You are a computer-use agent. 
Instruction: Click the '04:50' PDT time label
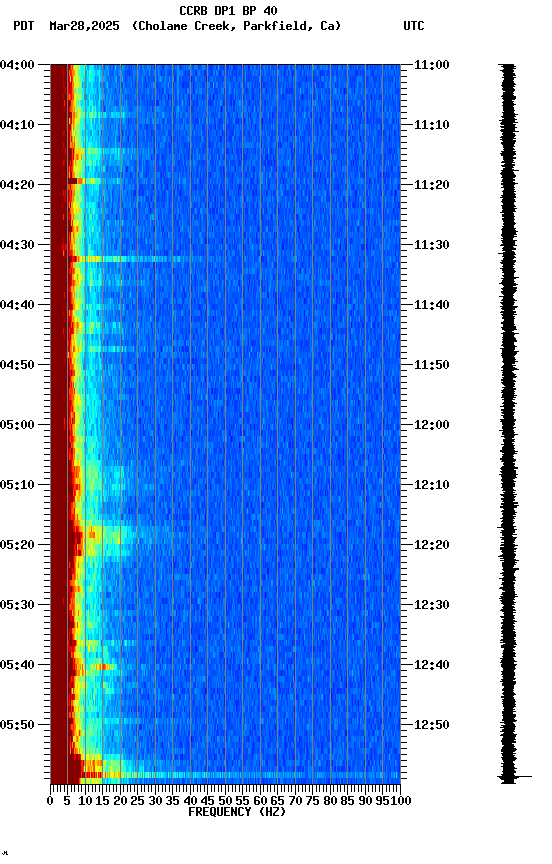(17, 365)
